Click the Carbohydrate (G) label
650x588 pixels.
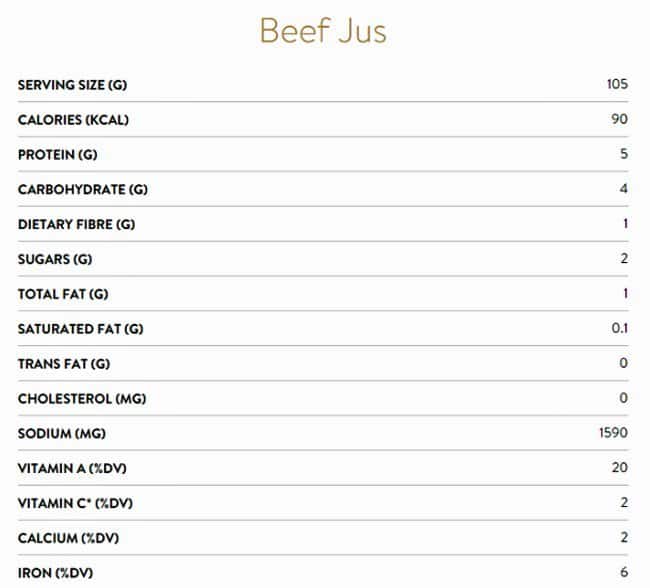point(82,190)
